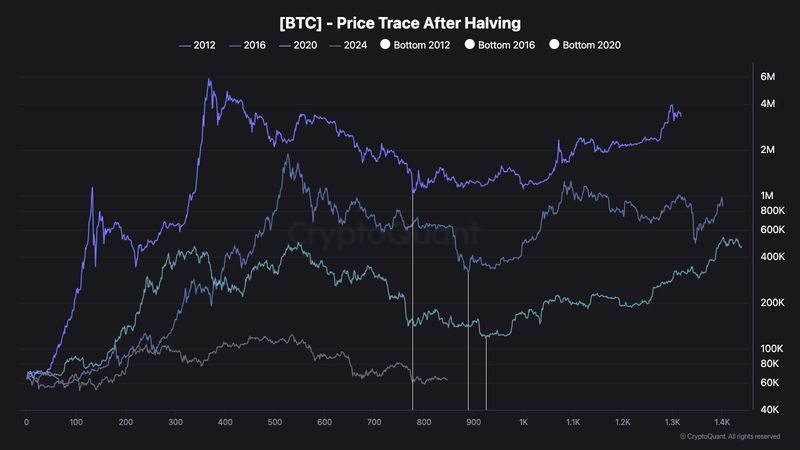Click the 1M label on the y-axis

coord(767,195)
